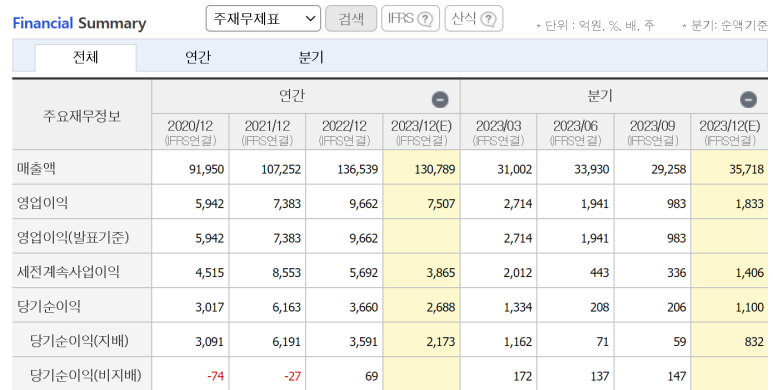Viewport: 773px width, 390px height.
Task: Click the 영업이익 row label
Action: click(x=42, y=203)
